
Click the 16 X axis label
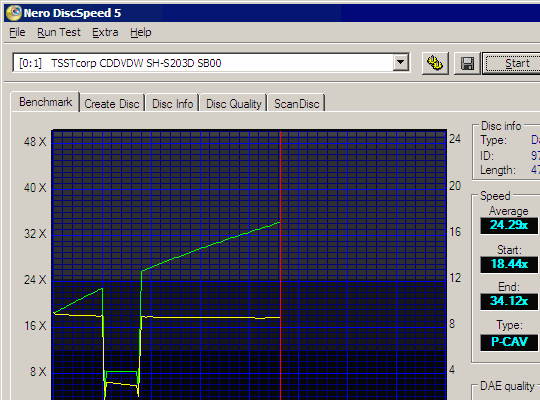coord(35,326)
